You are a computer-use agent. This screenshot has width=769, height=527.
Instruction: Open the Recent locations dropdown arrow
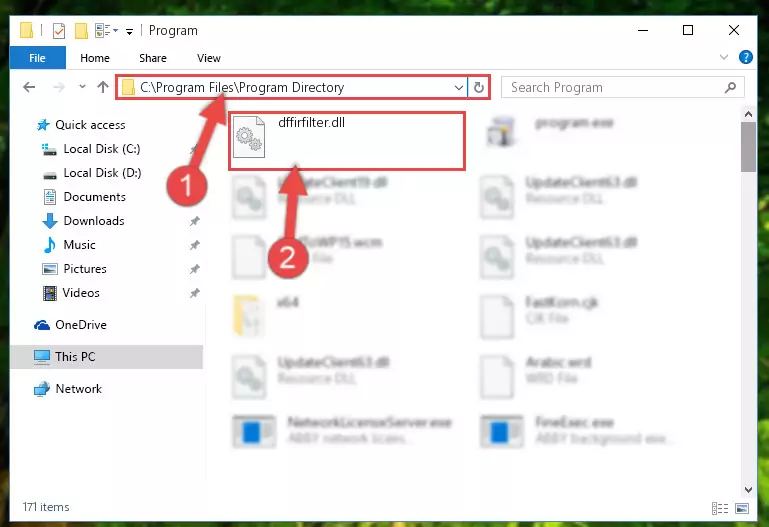[82, 87]
